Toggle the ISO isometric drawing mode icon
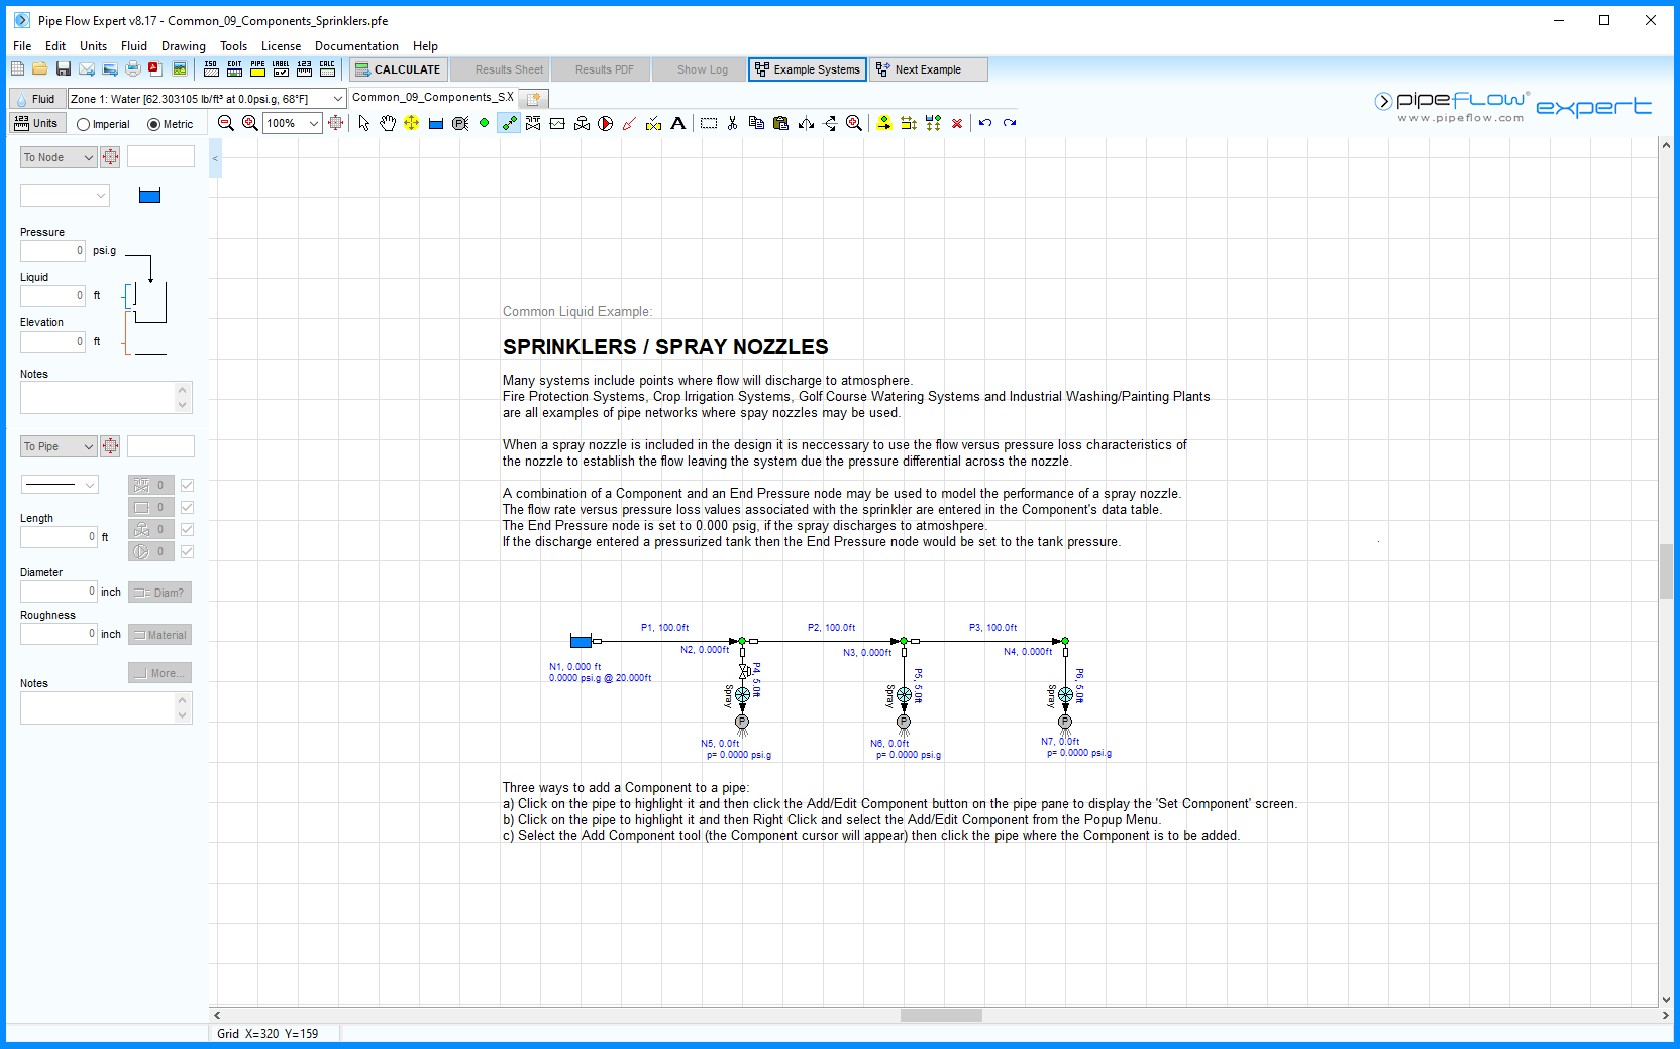Screen dimensions: 1680x1049 click(210, 69)
